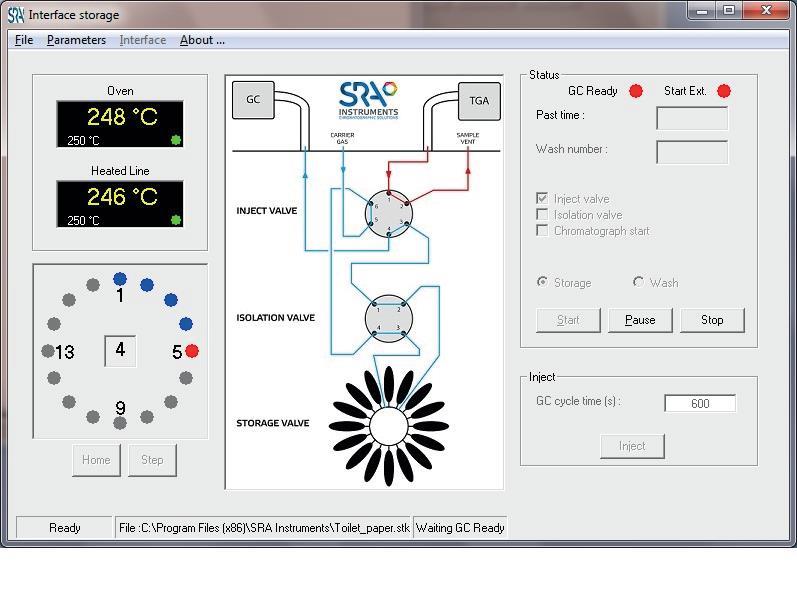Click the GC Ready red status indicator
This screenshot has width=797, height=614.
(635, 91)
